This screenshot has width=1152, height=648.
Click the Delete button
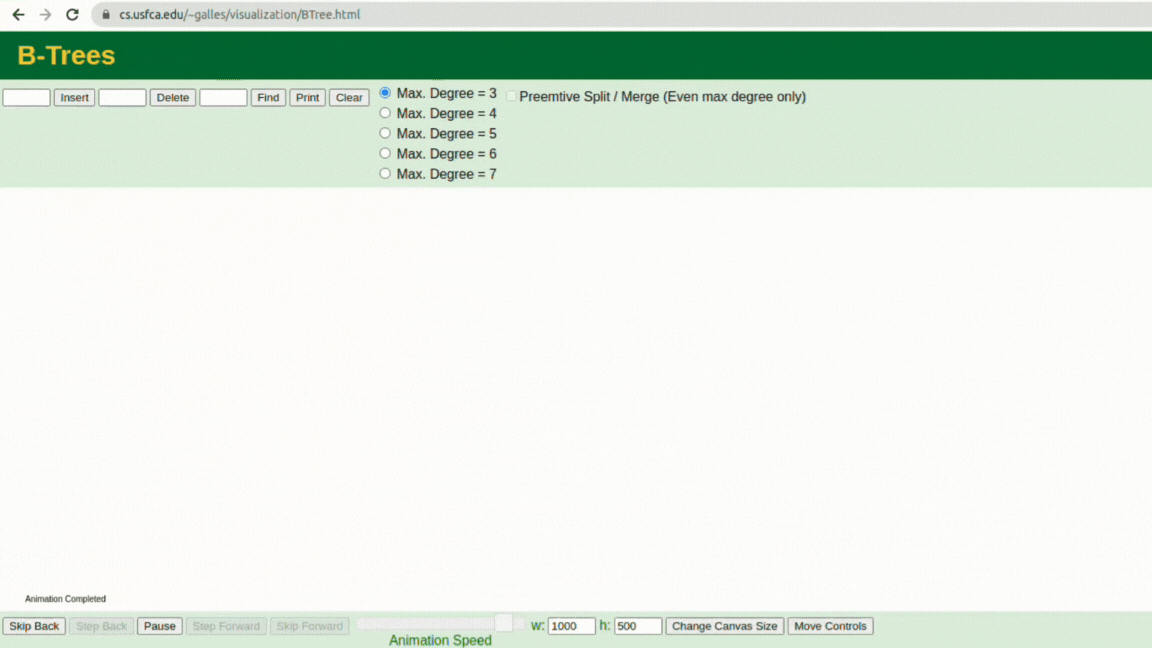point(173,97)
